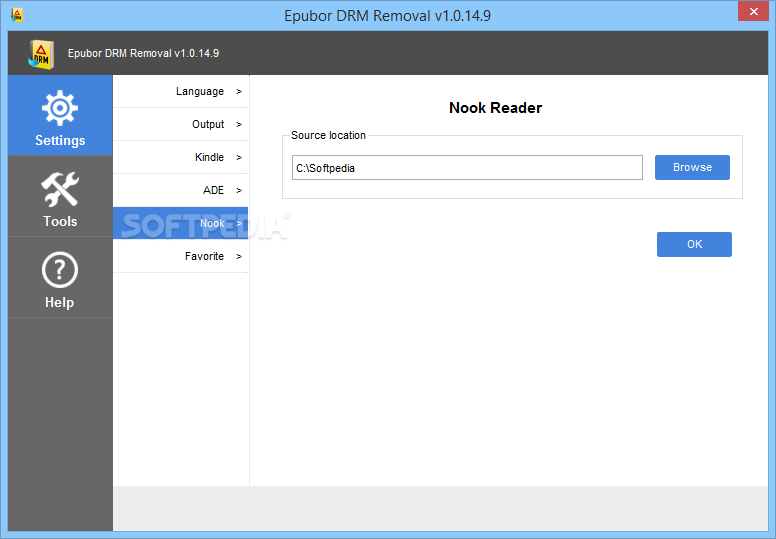
Task: Expand the ADE chevron arrow
Action: pyautogui.click(x=239, y=191)
